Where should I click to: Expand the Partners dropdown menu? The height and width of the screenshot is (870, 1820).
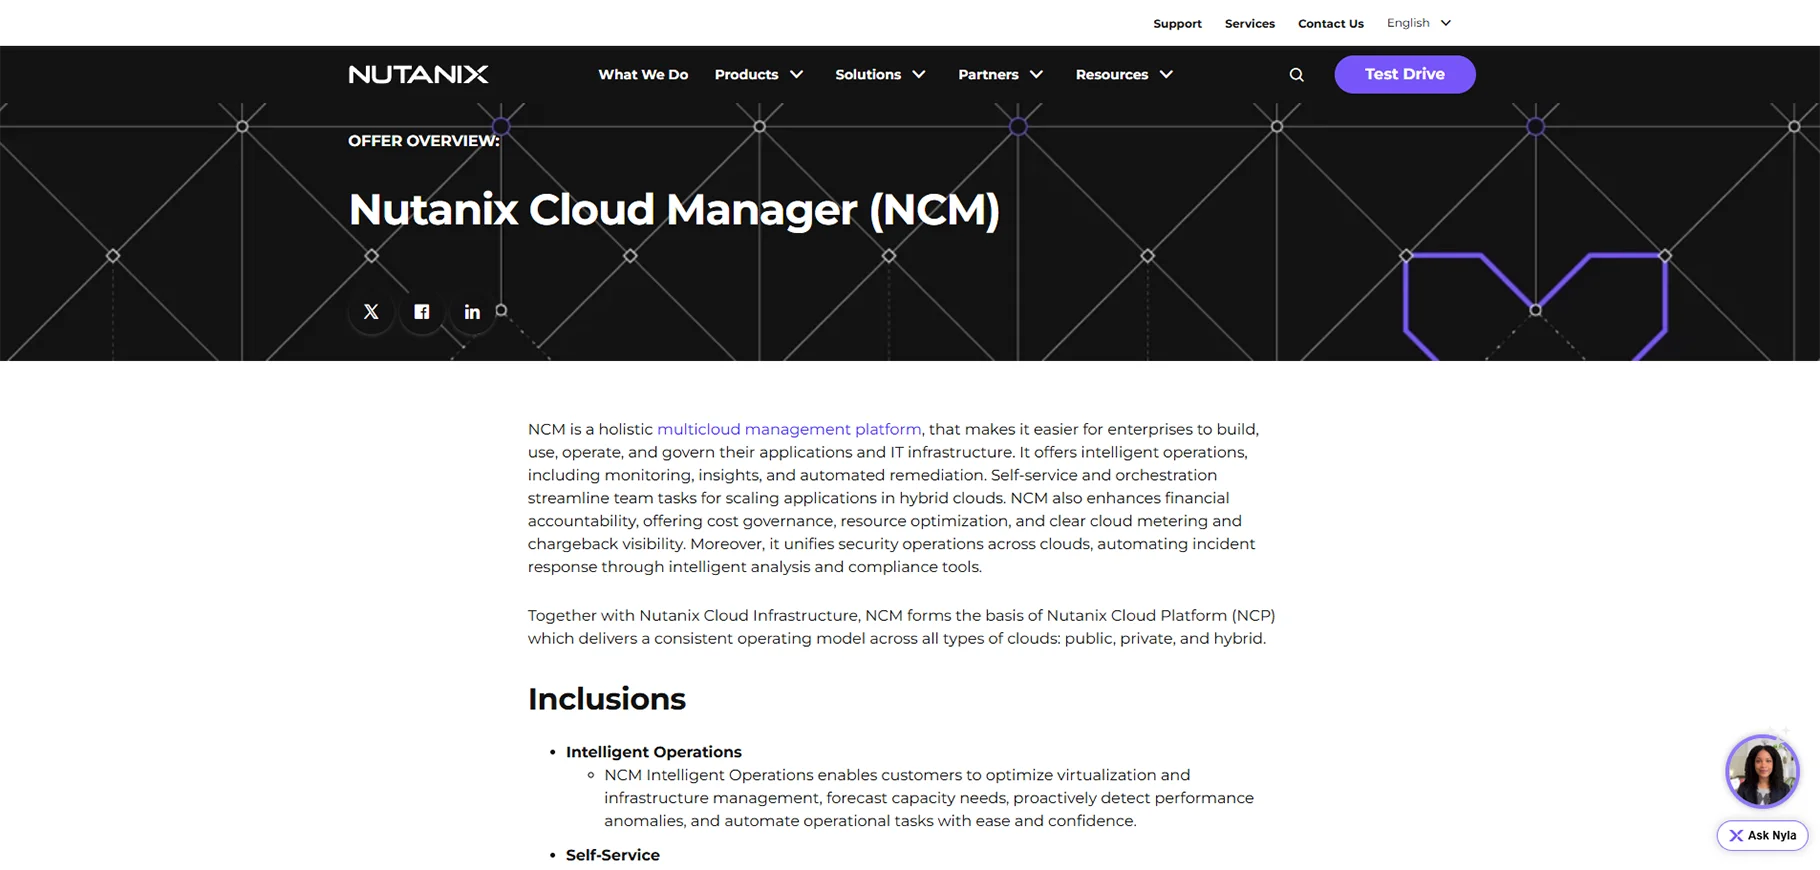[1000, 75]
